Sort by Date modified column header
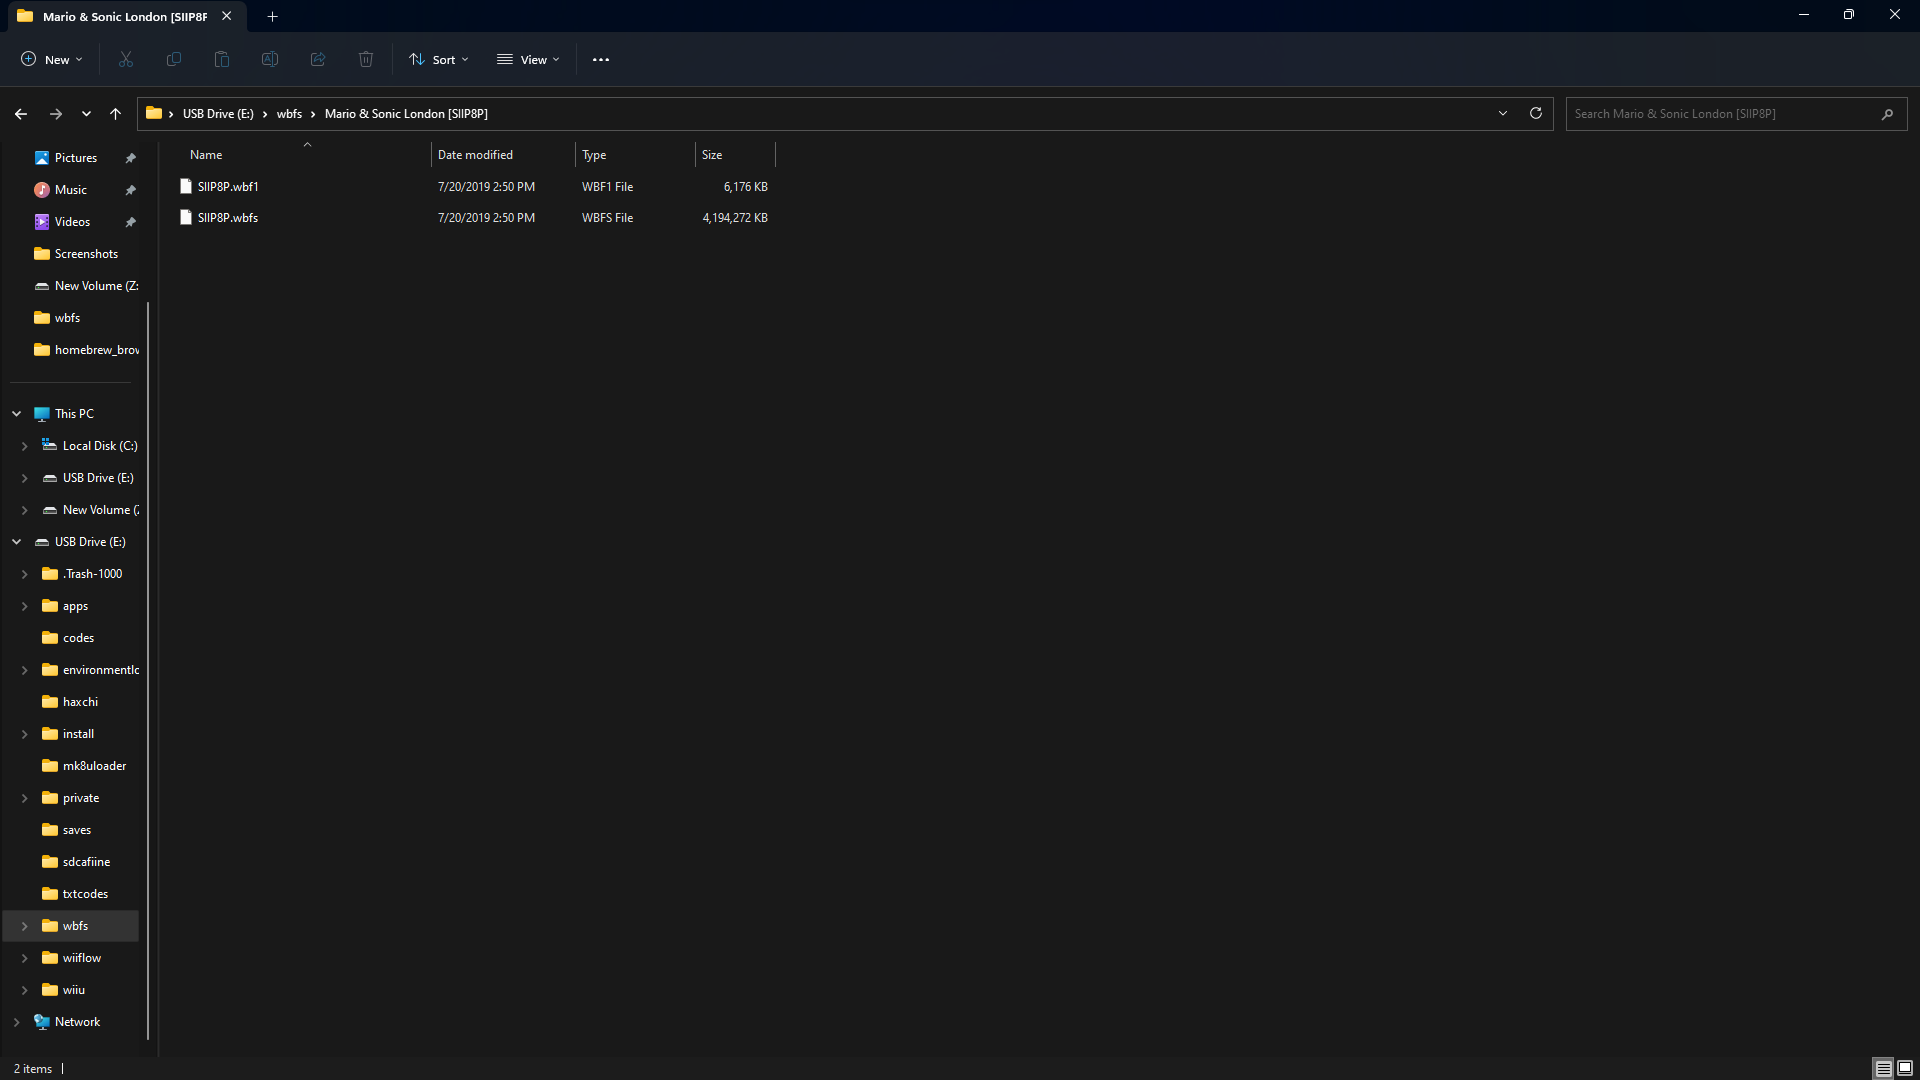The height and width of the screenshot is (1080, 1920). point(503,155)
